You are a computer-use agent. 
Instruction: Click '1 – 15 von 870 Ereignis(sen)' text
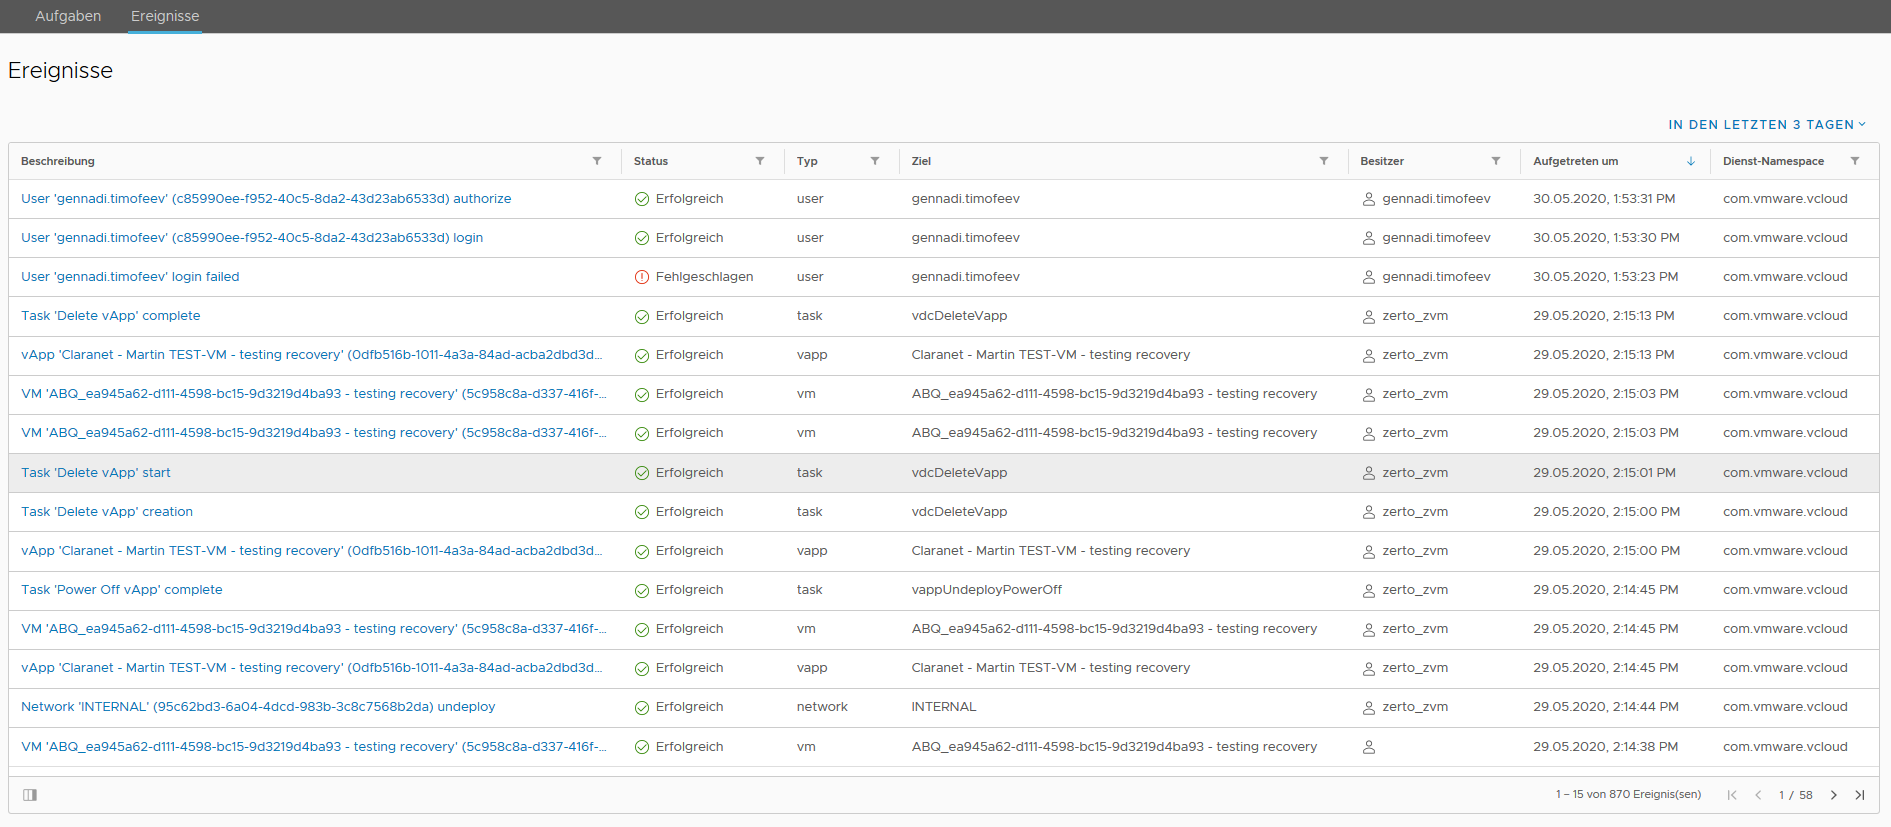(1628, 795)
